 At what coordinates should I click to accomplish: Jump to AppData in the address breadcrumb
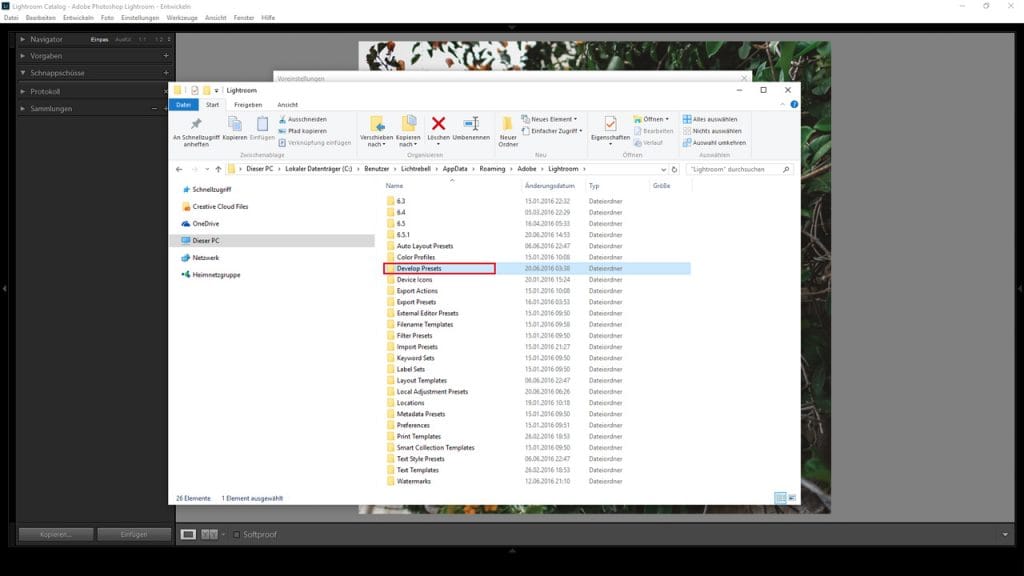pyautogui.click(x=455, y=169)
